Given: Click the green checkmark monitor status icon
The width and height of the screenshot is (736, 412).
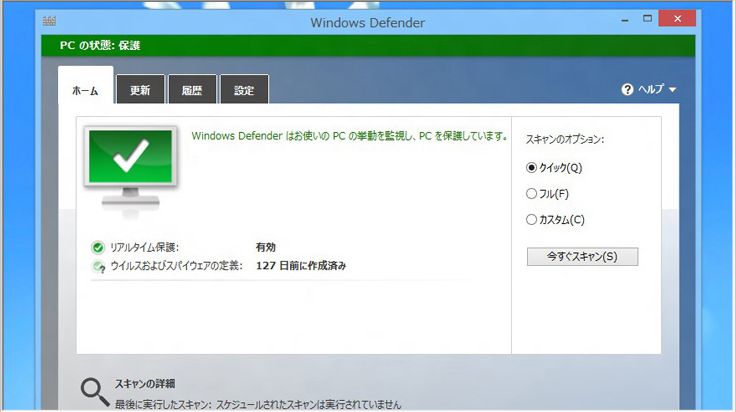Looking at the screenshot, I should [130, 167].
